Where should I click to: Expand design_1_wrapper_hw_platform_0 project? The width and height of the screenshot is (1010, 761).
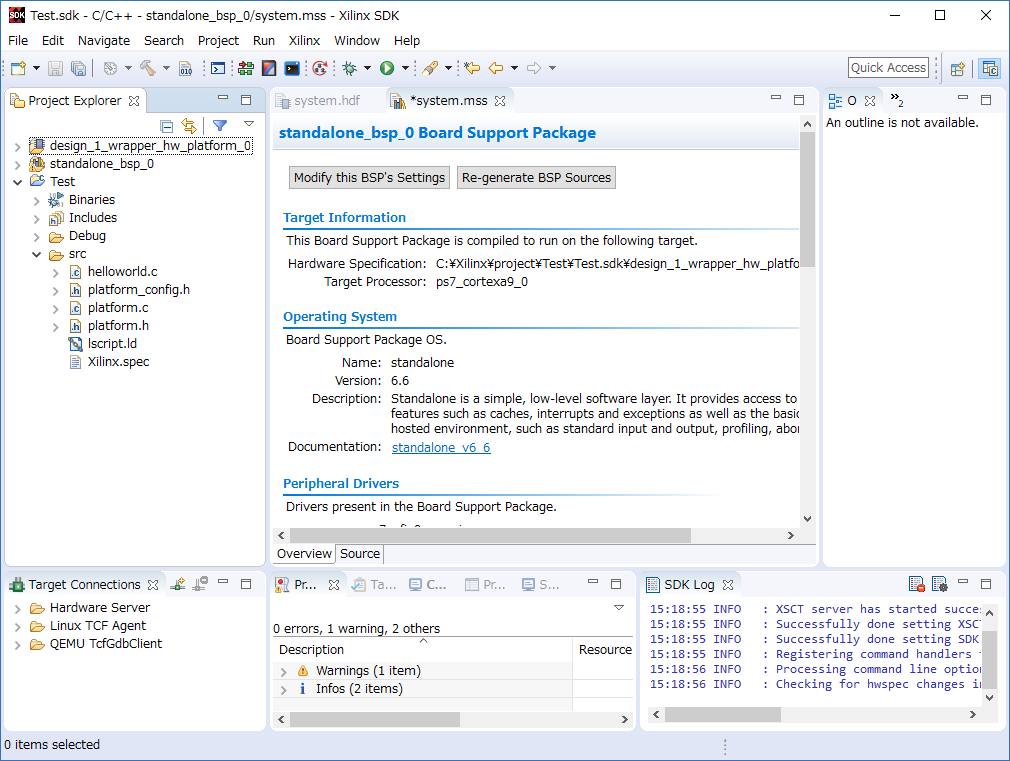click(x=17, y=146)
